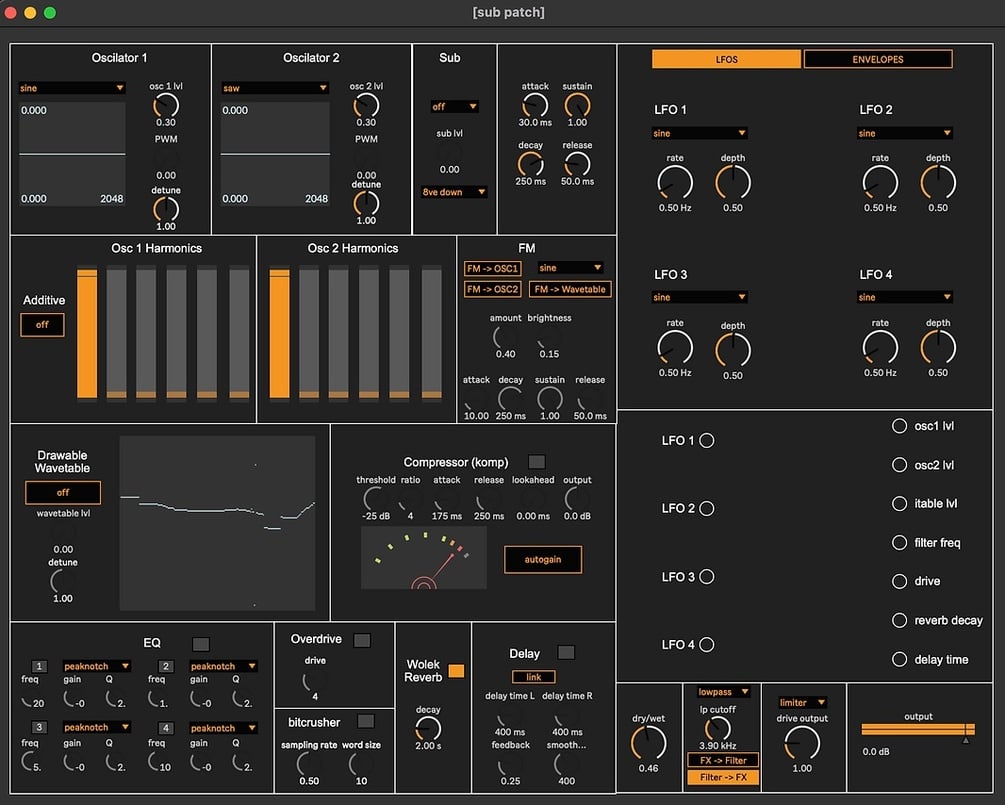Click the FM amount dial
1005x805 pixels.
(506, 336)
